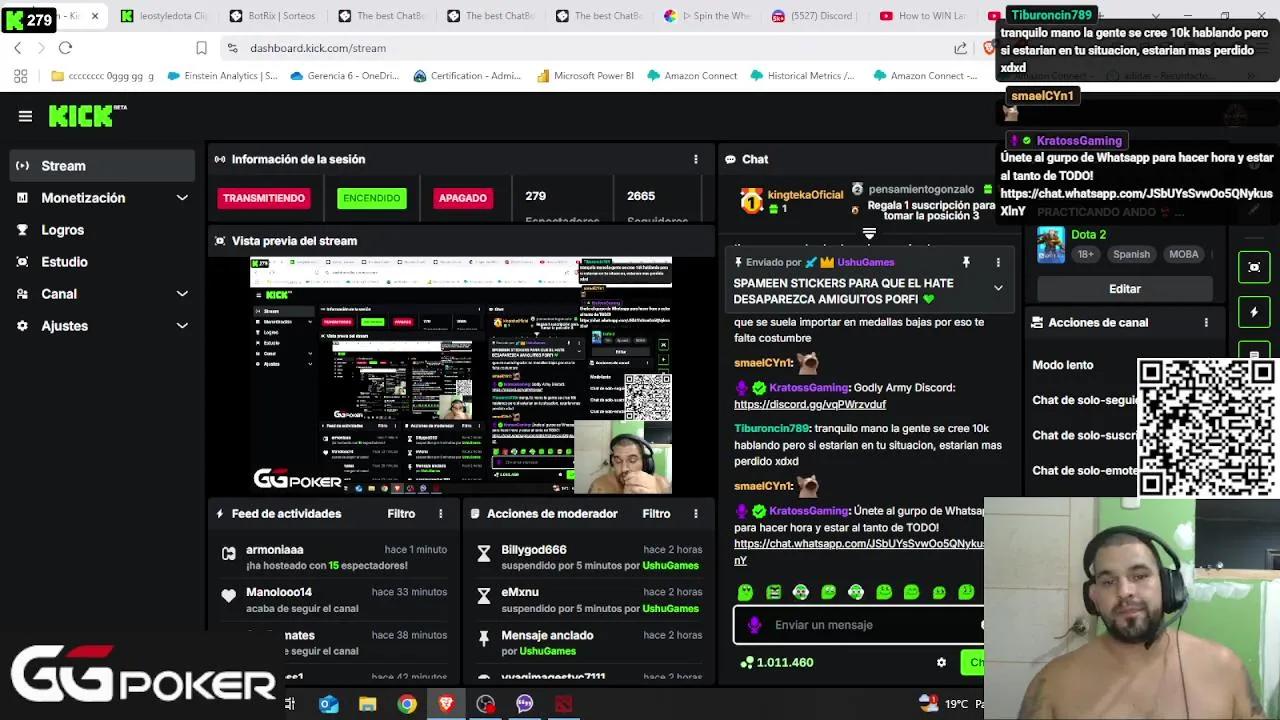Viewport: 1280px width, 720px height.
Task: Open Logros in the sidebar
Action: [x=102, y=230]
